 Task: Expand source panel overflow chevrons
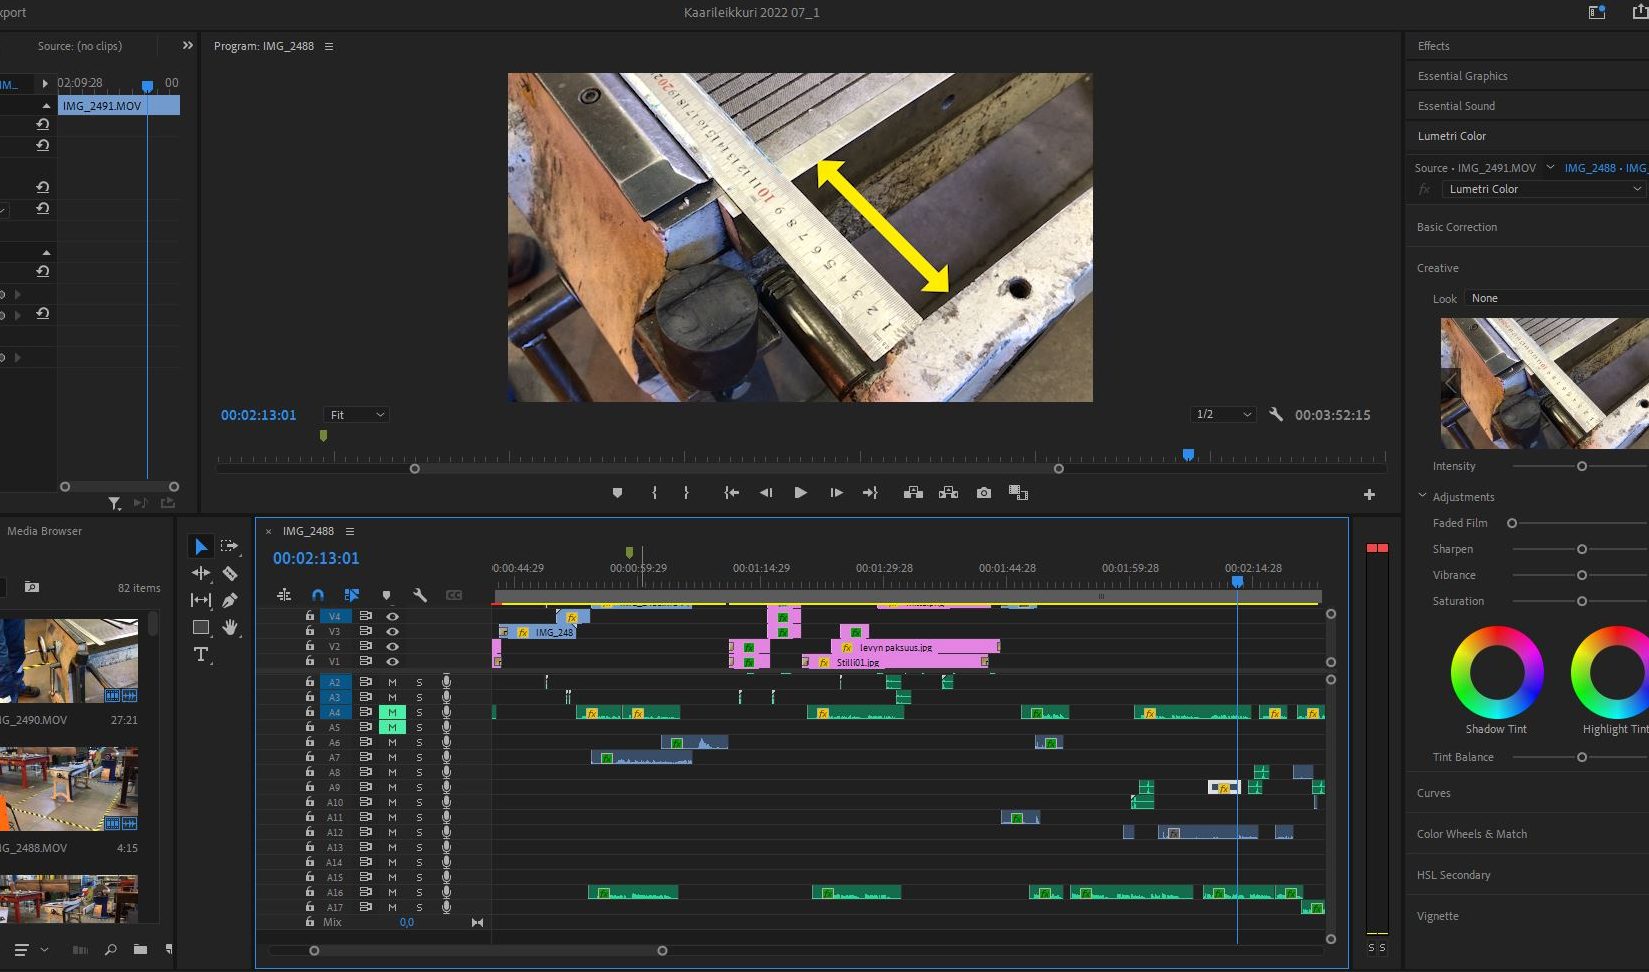click(x=187, y=46)
